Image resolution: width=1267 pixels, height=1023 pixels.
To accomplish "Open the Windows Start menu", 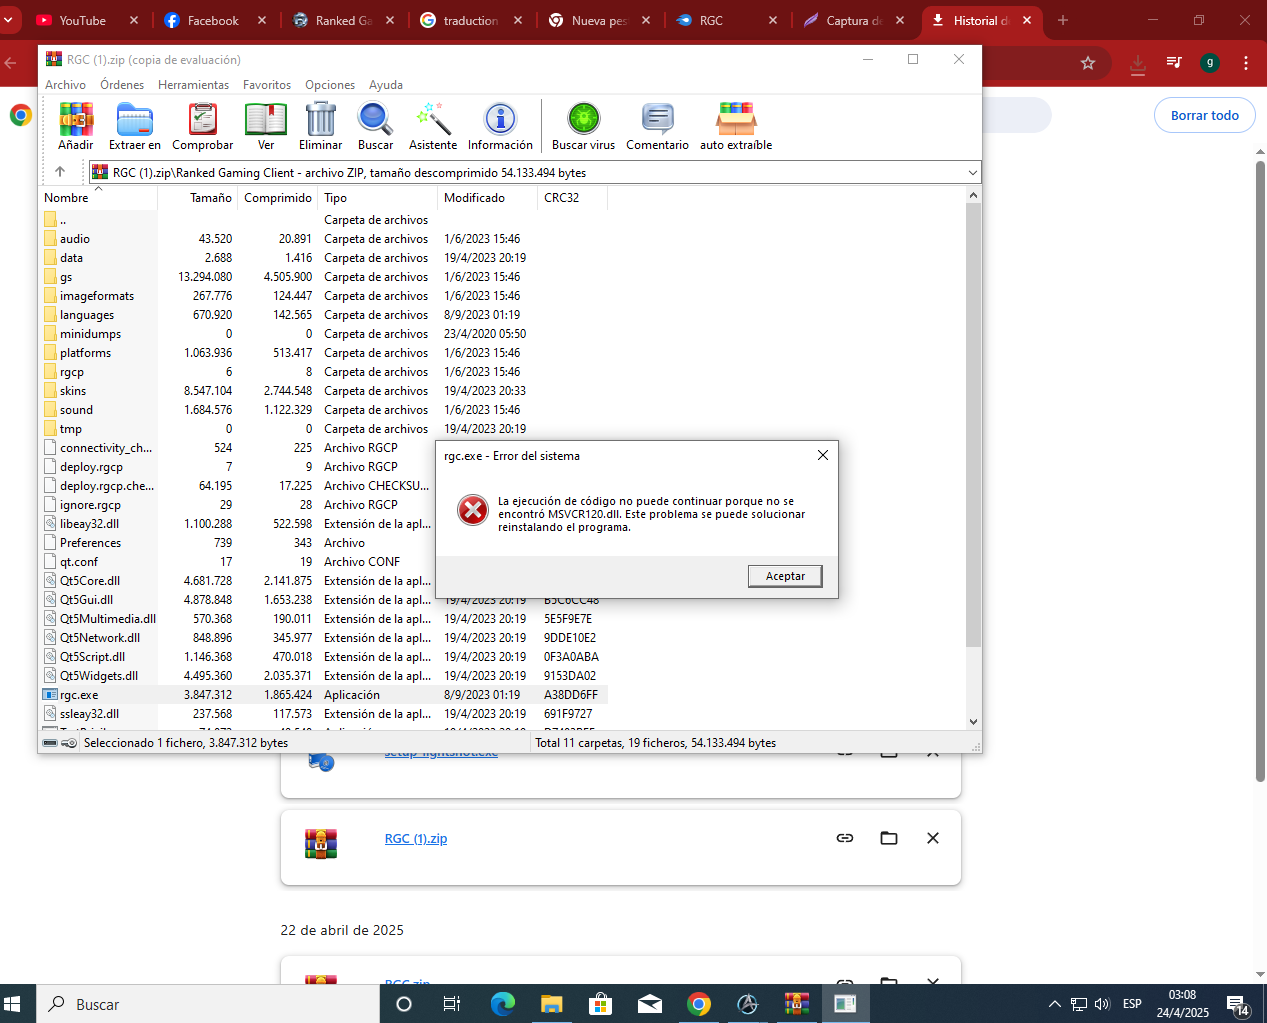I will pyautogui.click(x=14, y=1004).
